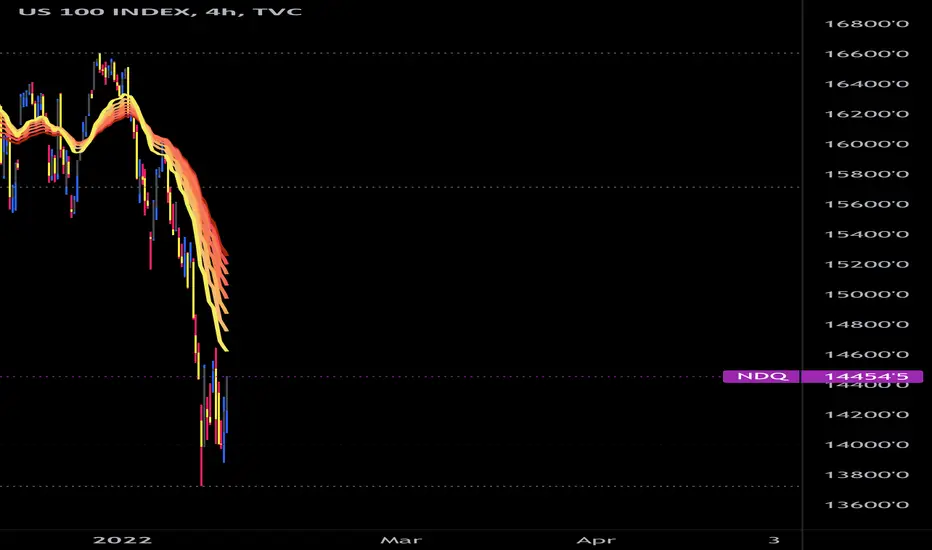Click the Mar time axis label
The image size is (932, 550).
pos(401,540)
